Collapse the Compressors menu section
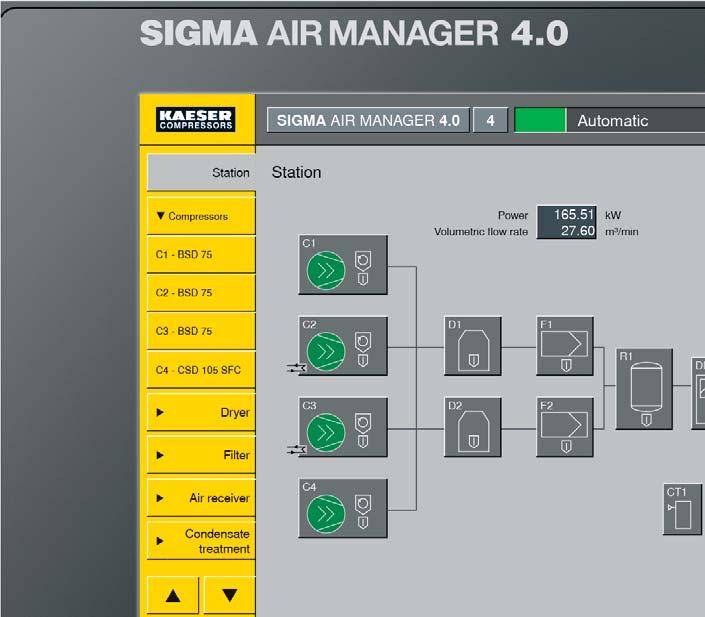The width and height of the screenshot is (705, 617). 201,216
